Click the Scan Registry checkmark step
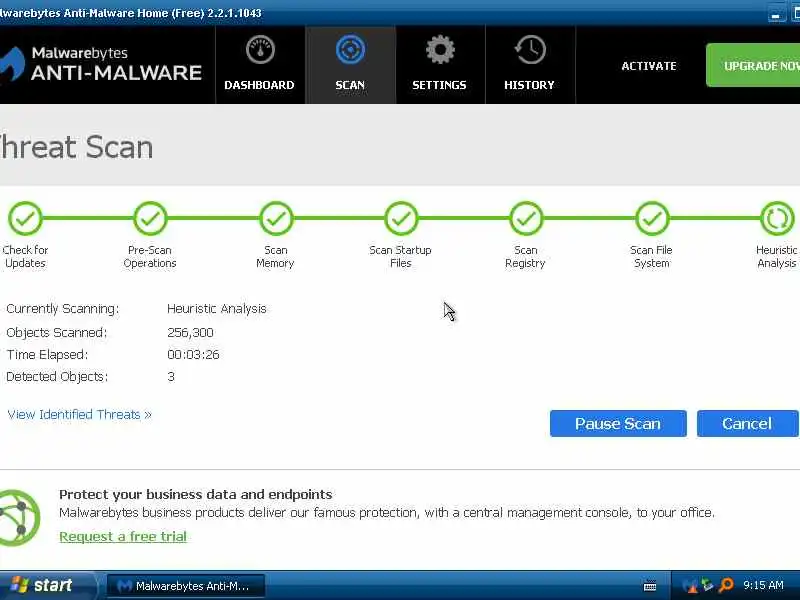Screen dimensions: 800x600 [526, 219]
